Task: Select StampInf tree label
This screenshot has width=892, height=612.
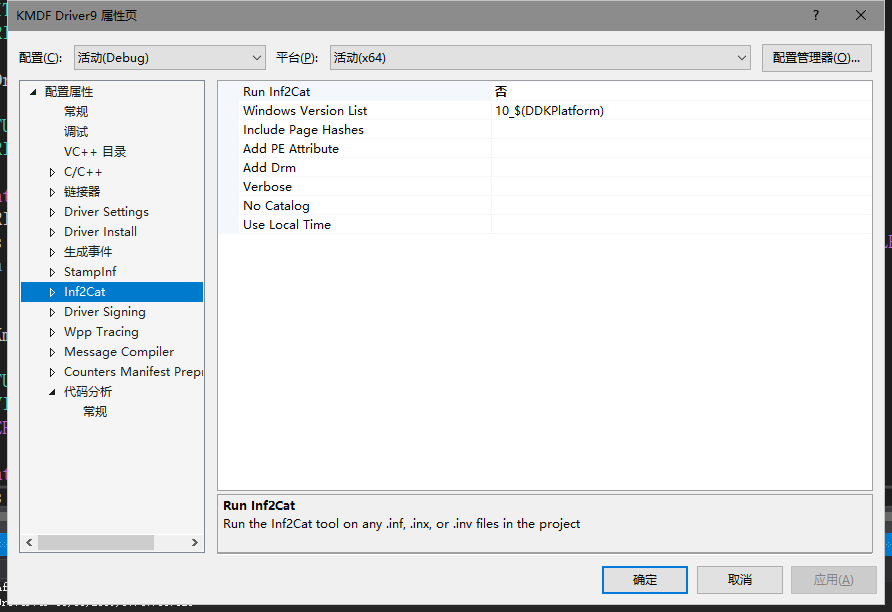Action: coord(90,272)
